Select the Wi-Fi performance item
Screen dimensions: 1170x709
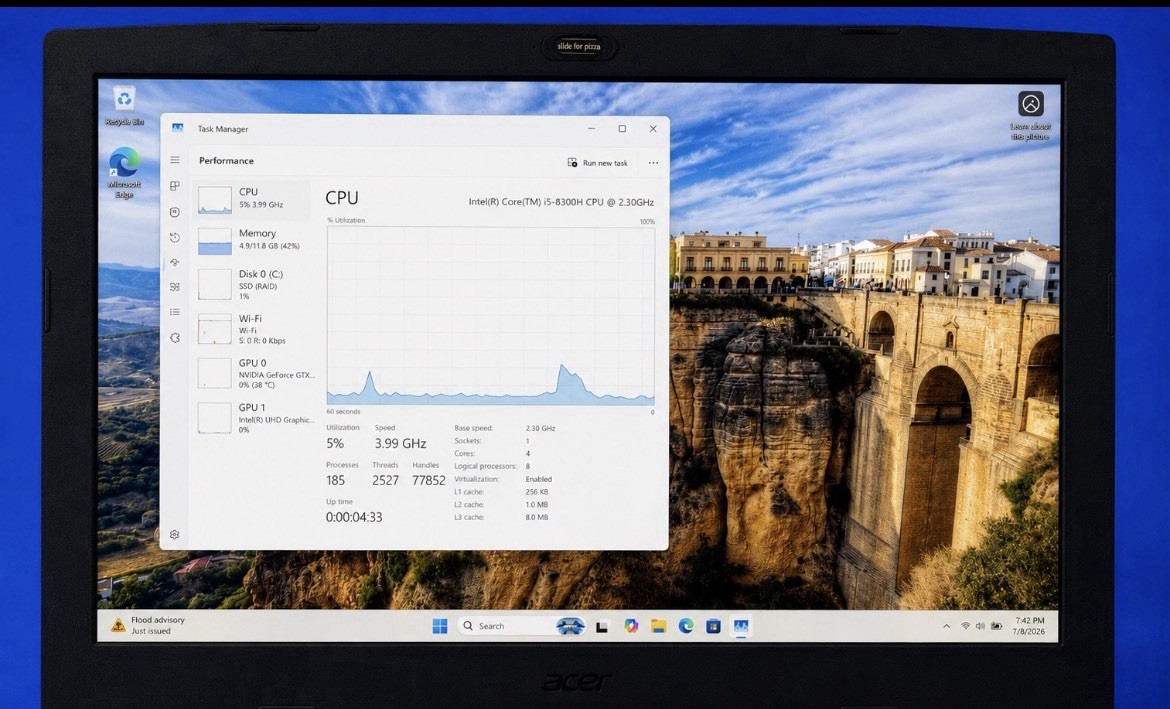pos(251,328)
